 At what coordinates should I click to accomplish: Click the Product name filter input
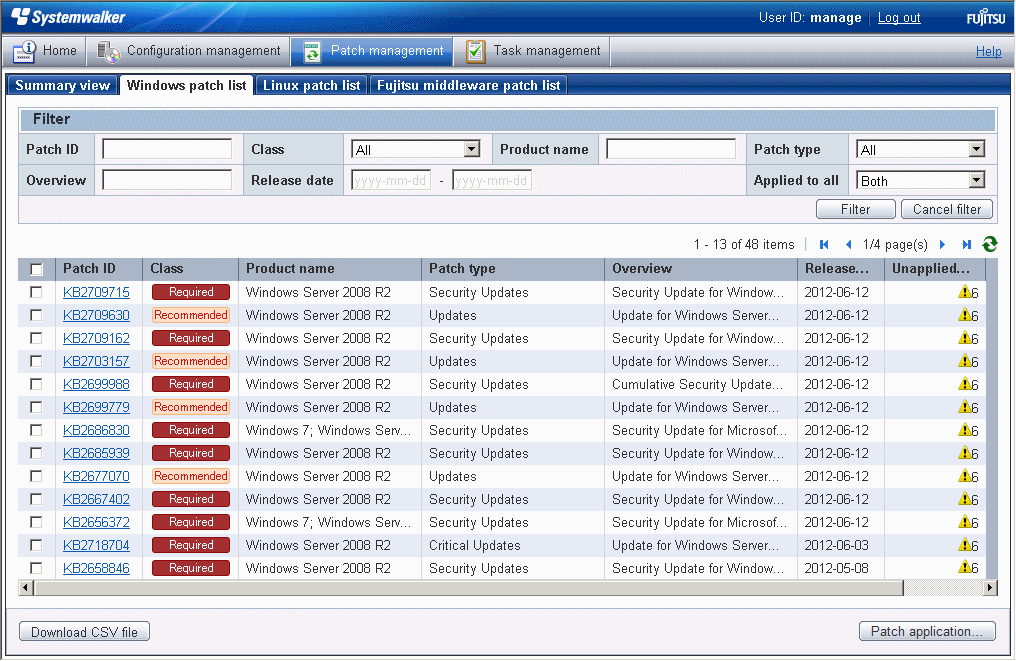click(x=671, y=149)
